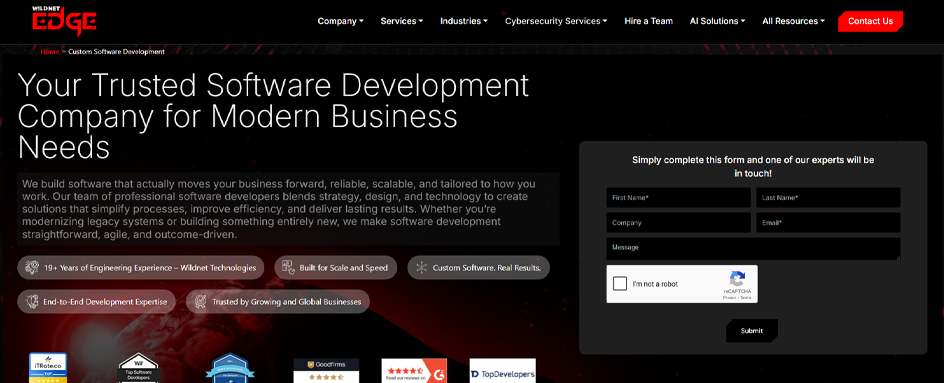This screenshot has width=944, height=383.
Task: Click the reCAPTCHA logo icon
Action: (738, 279)
